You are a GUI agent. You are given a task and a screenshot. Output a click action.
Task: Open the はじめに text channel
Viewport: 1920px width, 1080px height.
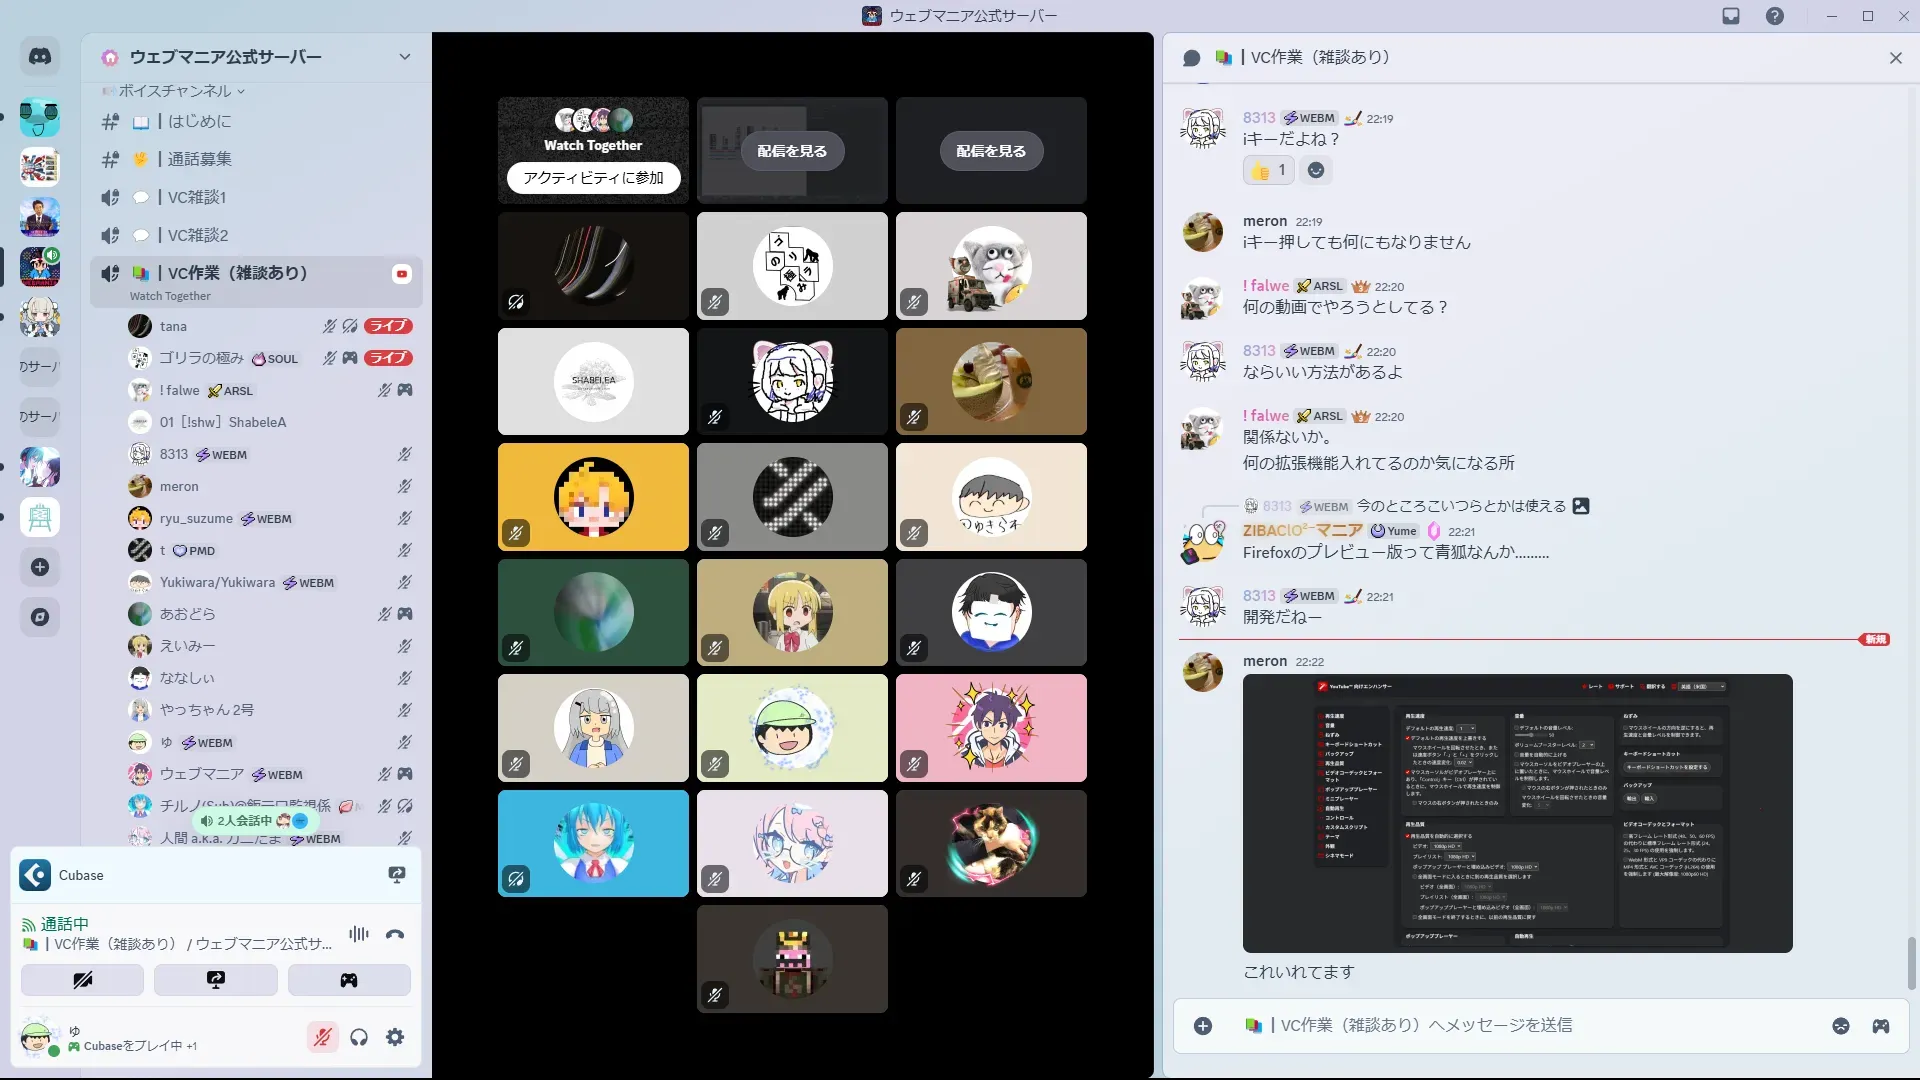pos(199,121)
